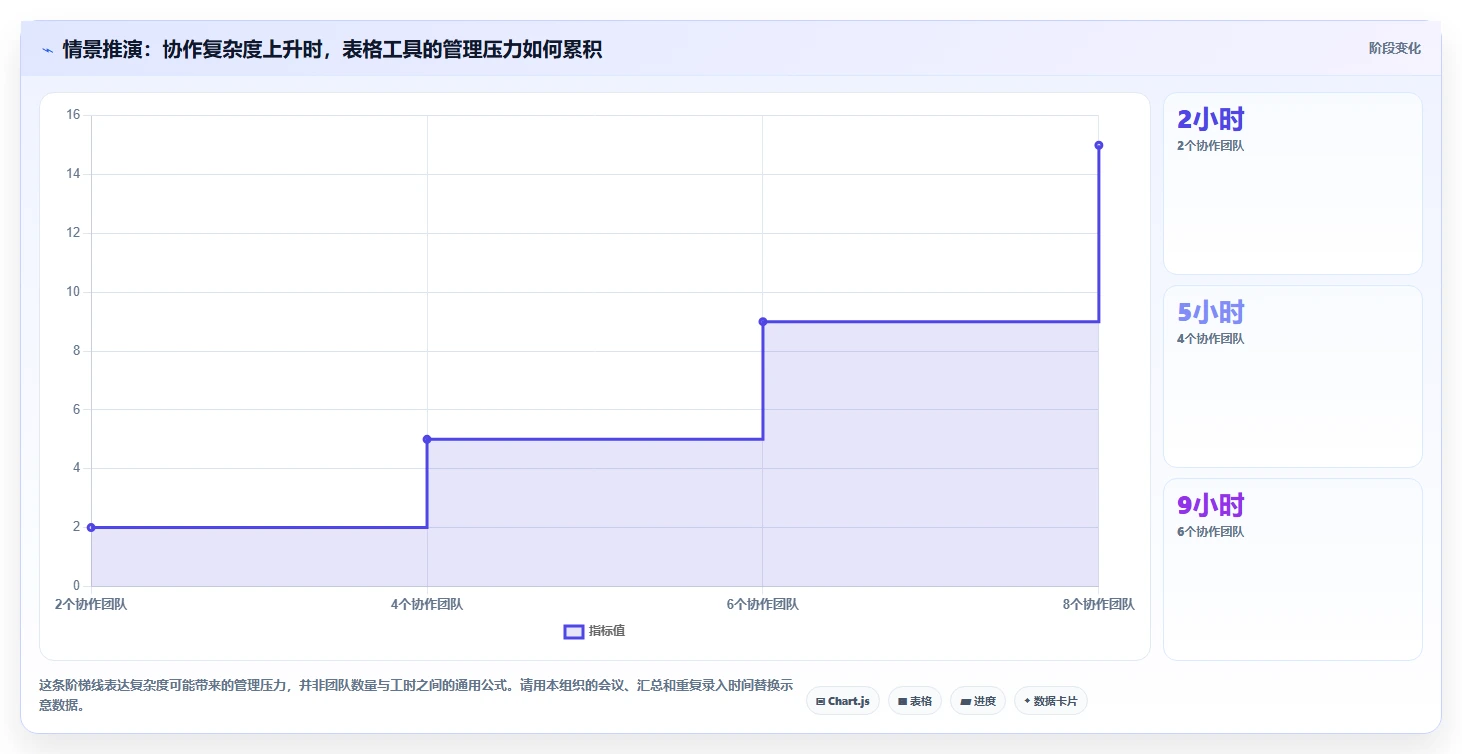
Task: Click the y-axis value 10
Action: tap(73, 292)
